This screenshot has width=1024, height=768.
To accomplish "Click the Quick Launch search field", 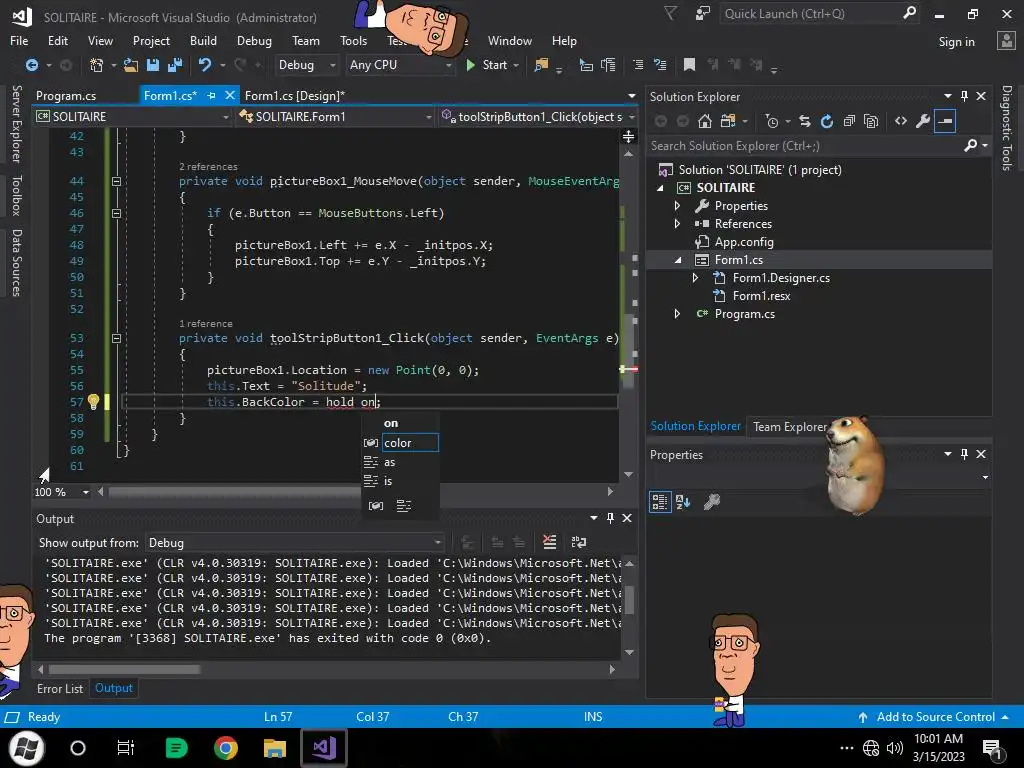I will [x=811, y=14].
